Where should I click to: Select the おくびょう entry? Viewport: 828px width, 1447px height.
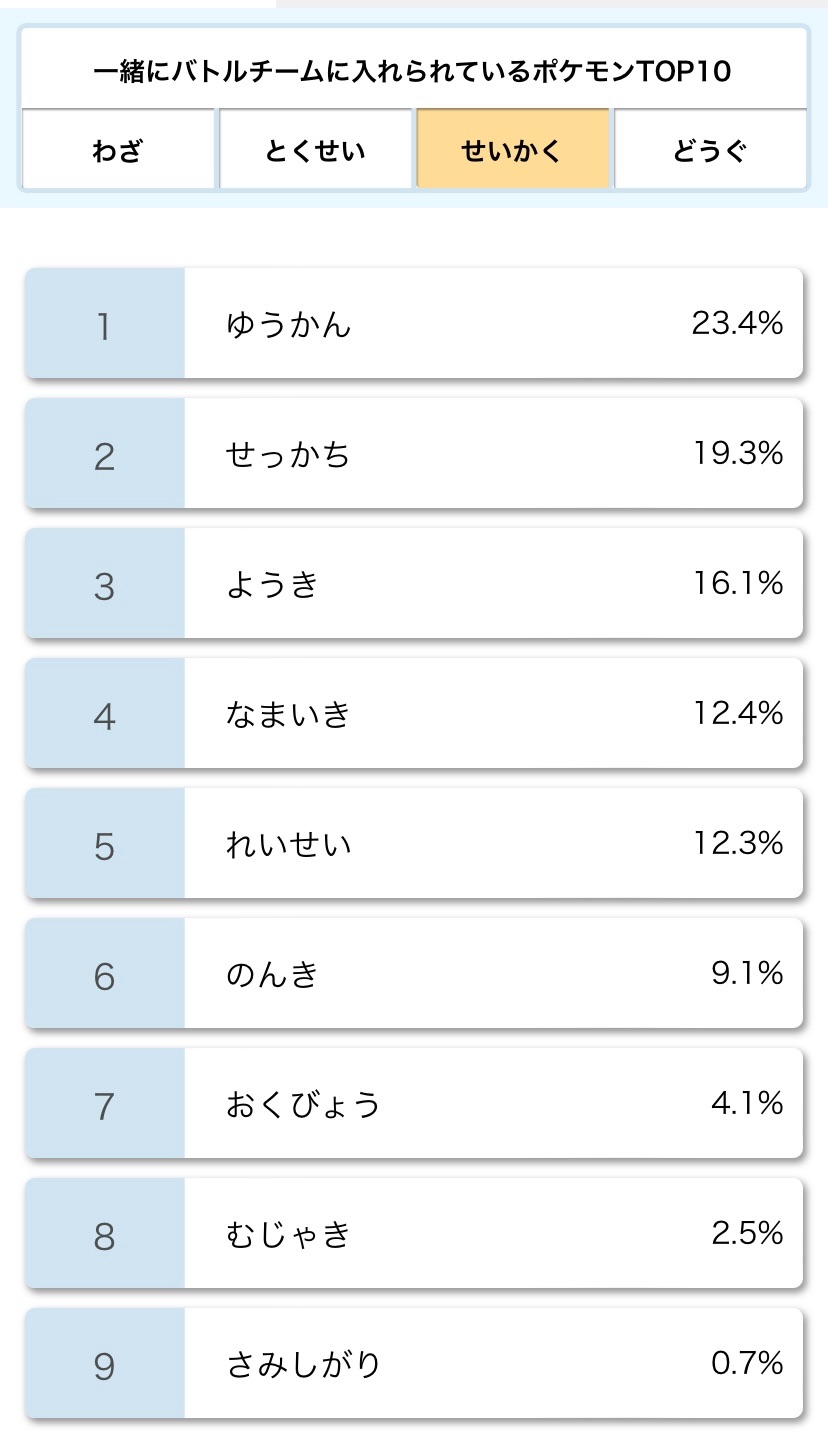414,1103
